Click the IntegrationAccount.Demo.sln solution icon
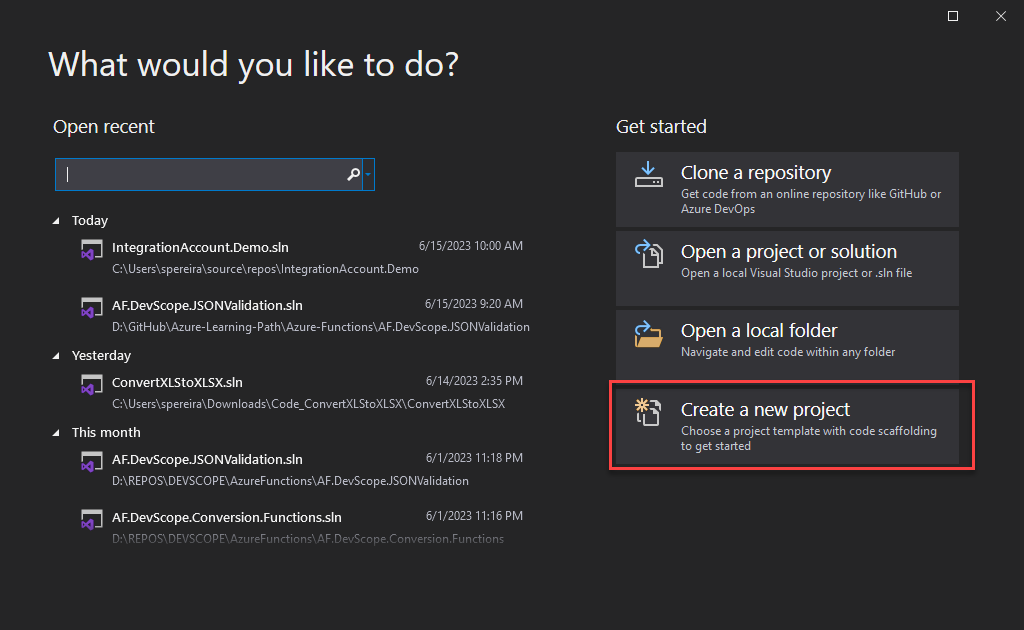1024x630 pixels. pos(92,250)
